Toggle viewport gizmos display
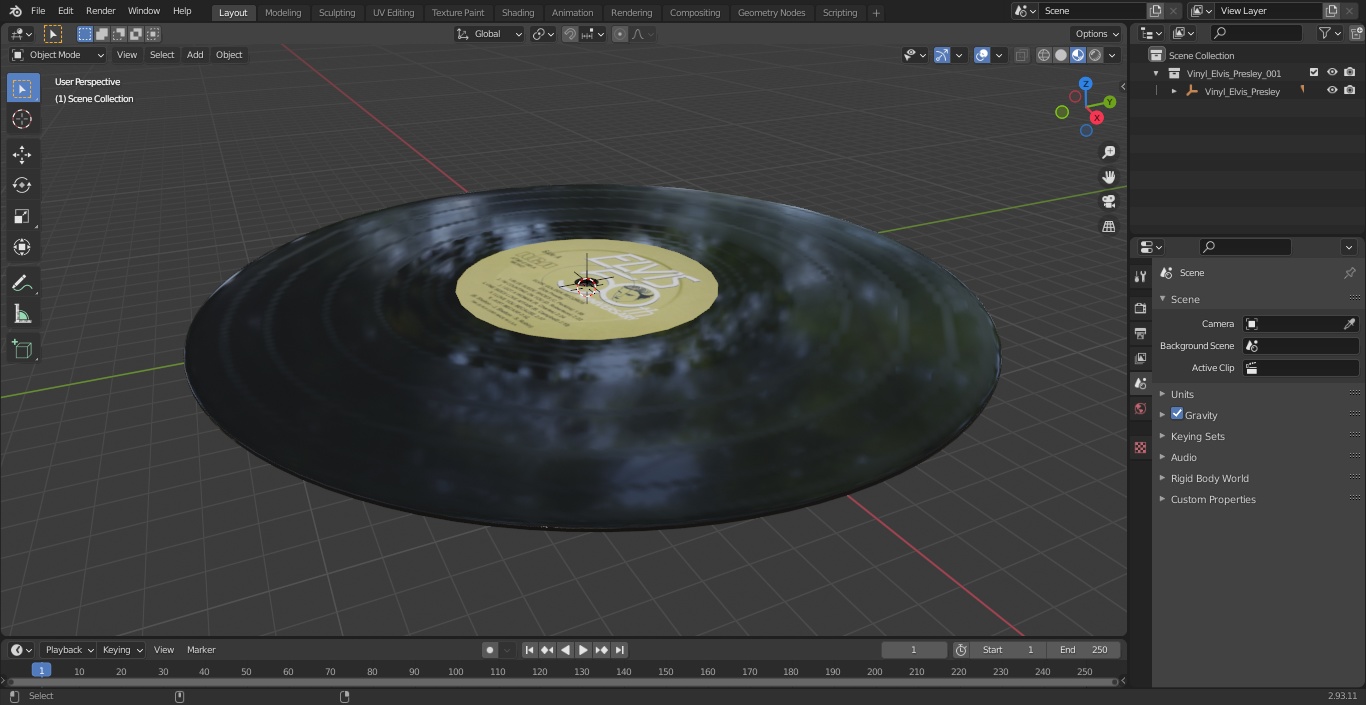1366x705 pixels. (x=942, y=55)
